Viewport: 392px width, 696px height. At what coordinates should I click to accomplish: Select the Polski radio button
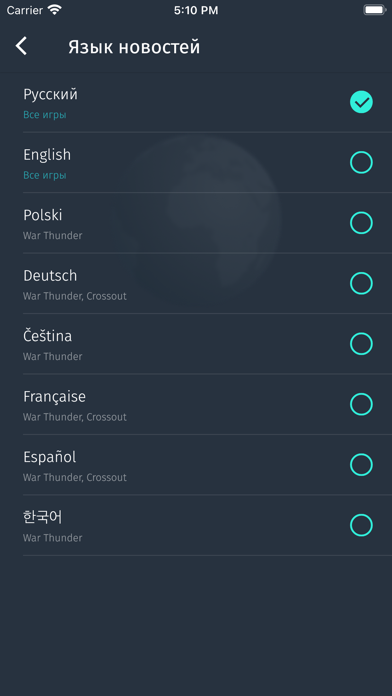[361, 223]
